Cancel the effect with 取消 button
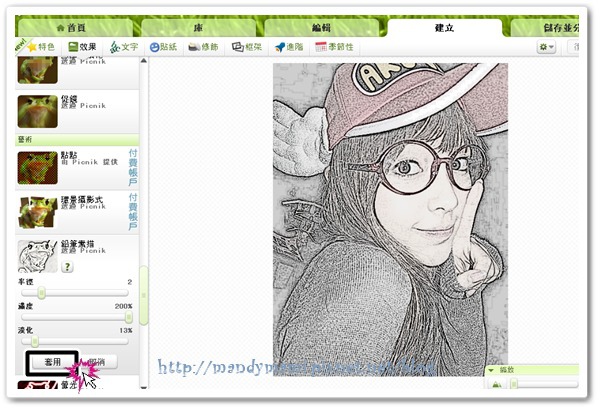 point(98,362)
